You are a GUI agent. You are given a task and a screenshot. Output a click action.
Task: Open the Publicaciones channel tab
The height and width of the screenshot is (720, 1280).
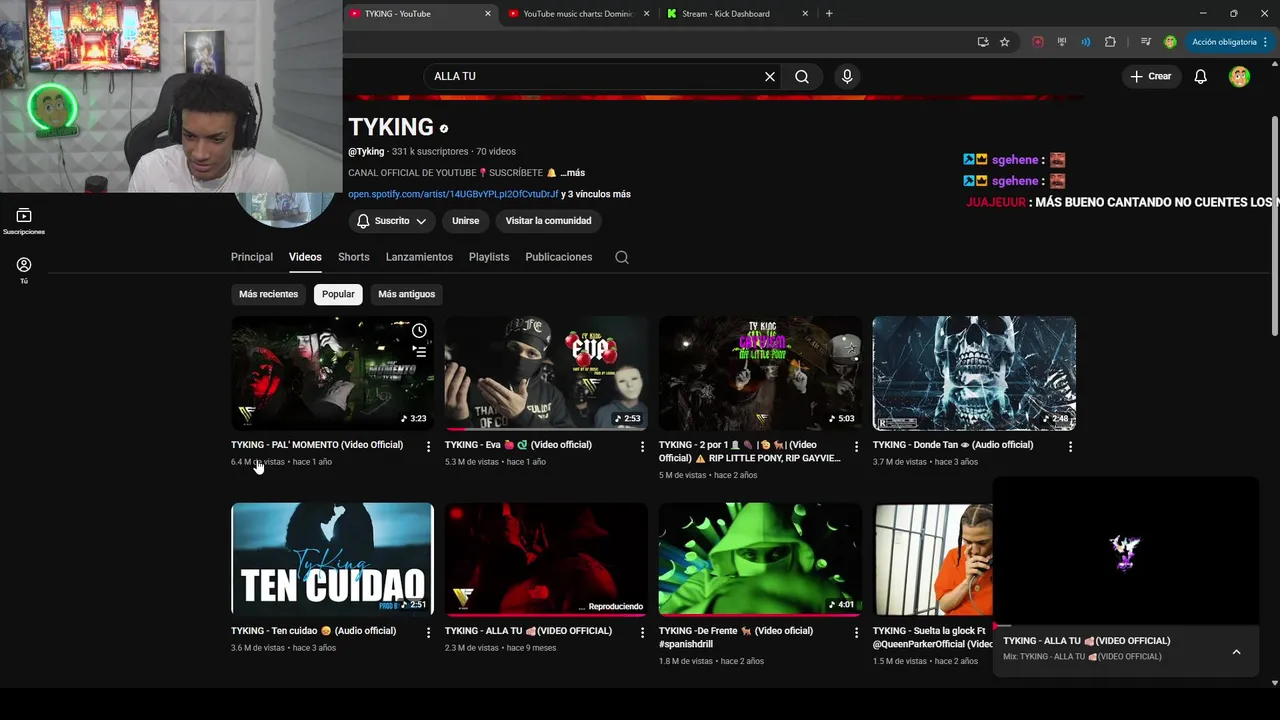(559, 257)
